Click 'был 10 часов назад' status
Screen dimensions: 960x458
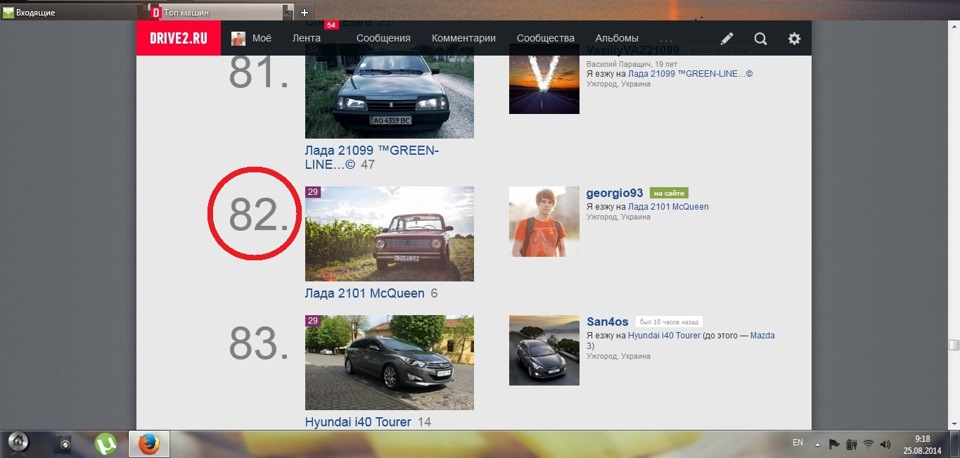click(x=669, y=321)
